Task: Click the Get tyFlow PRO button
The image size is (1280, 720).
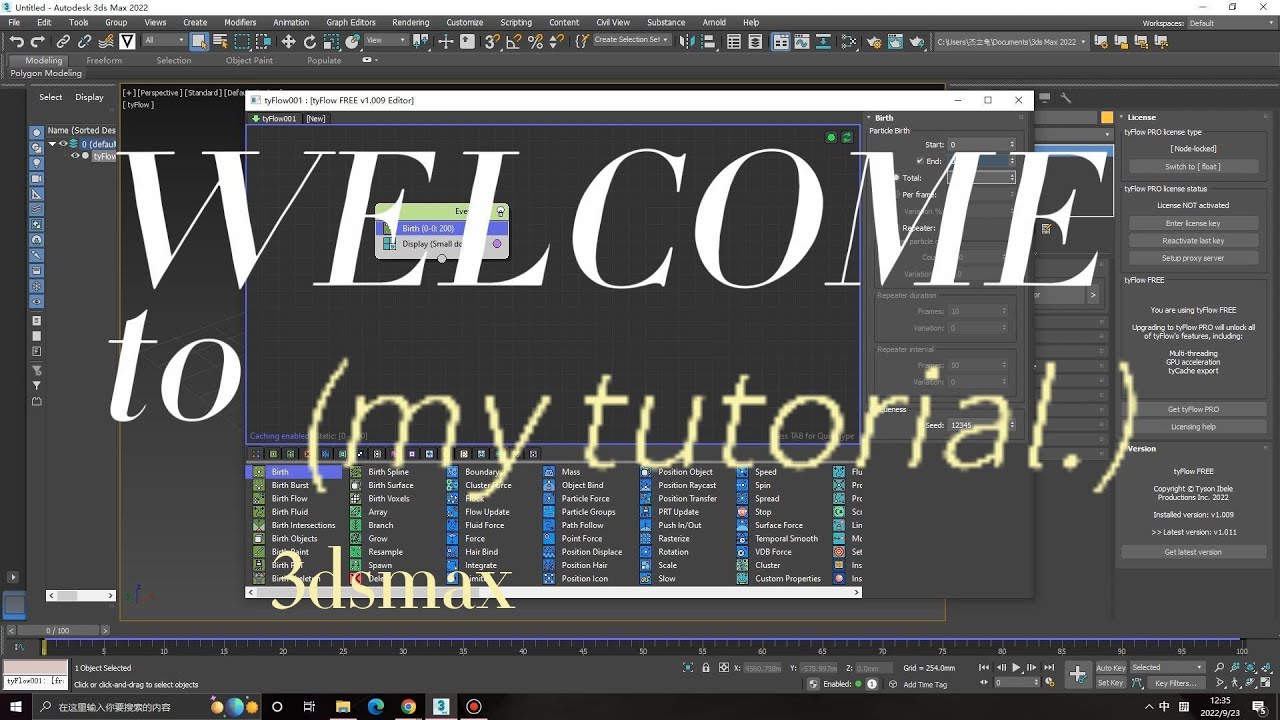Action: point(1193,409)
